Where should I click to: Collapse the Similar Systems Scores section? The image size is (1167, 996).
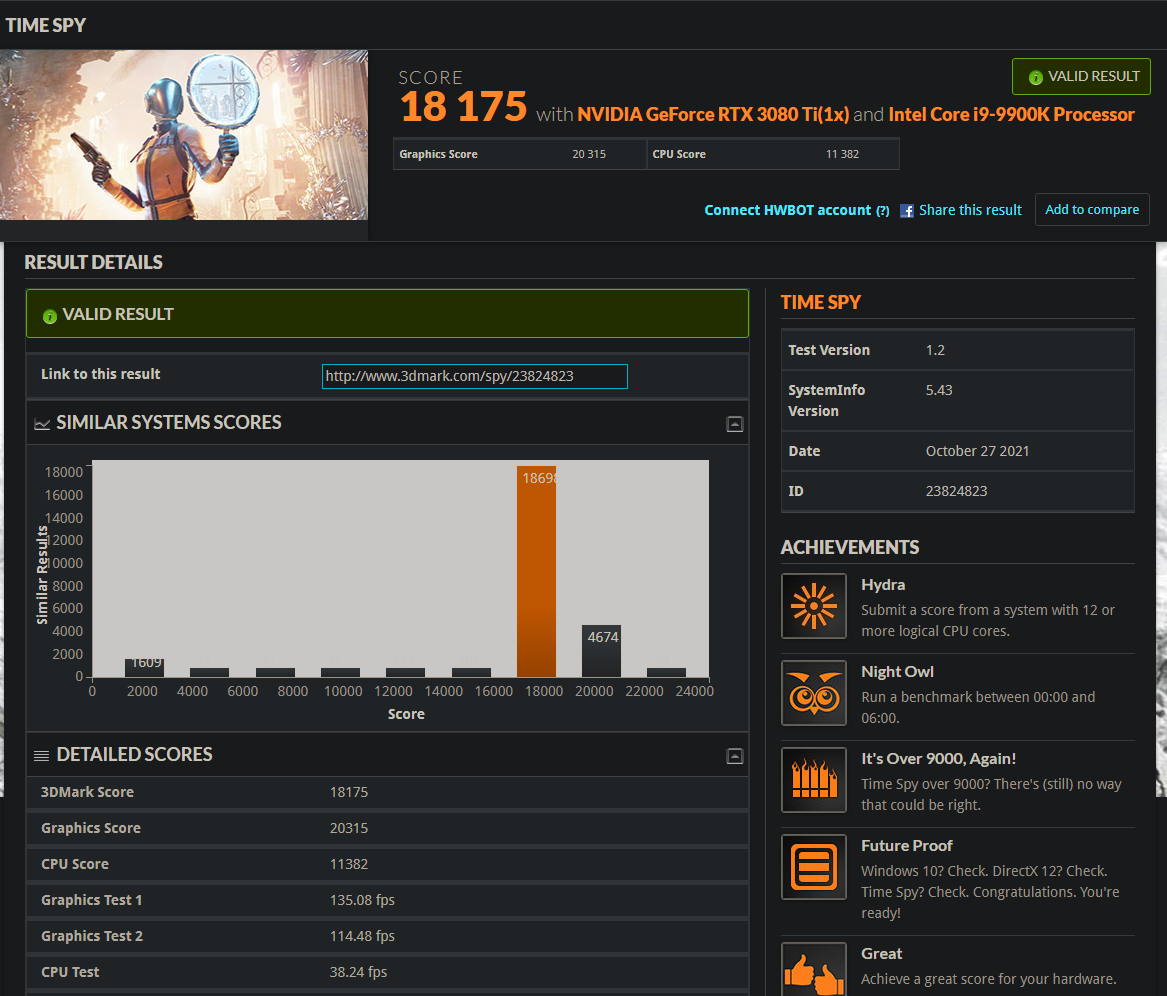click(x=735, y=424)
